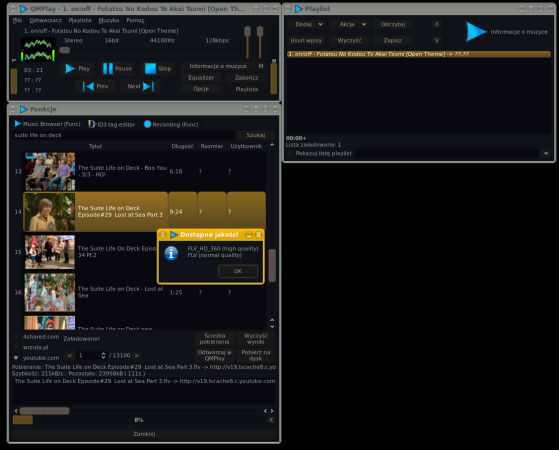Open the Muzyka menu
The image size is (559, 450).
(x=109, y=20)
